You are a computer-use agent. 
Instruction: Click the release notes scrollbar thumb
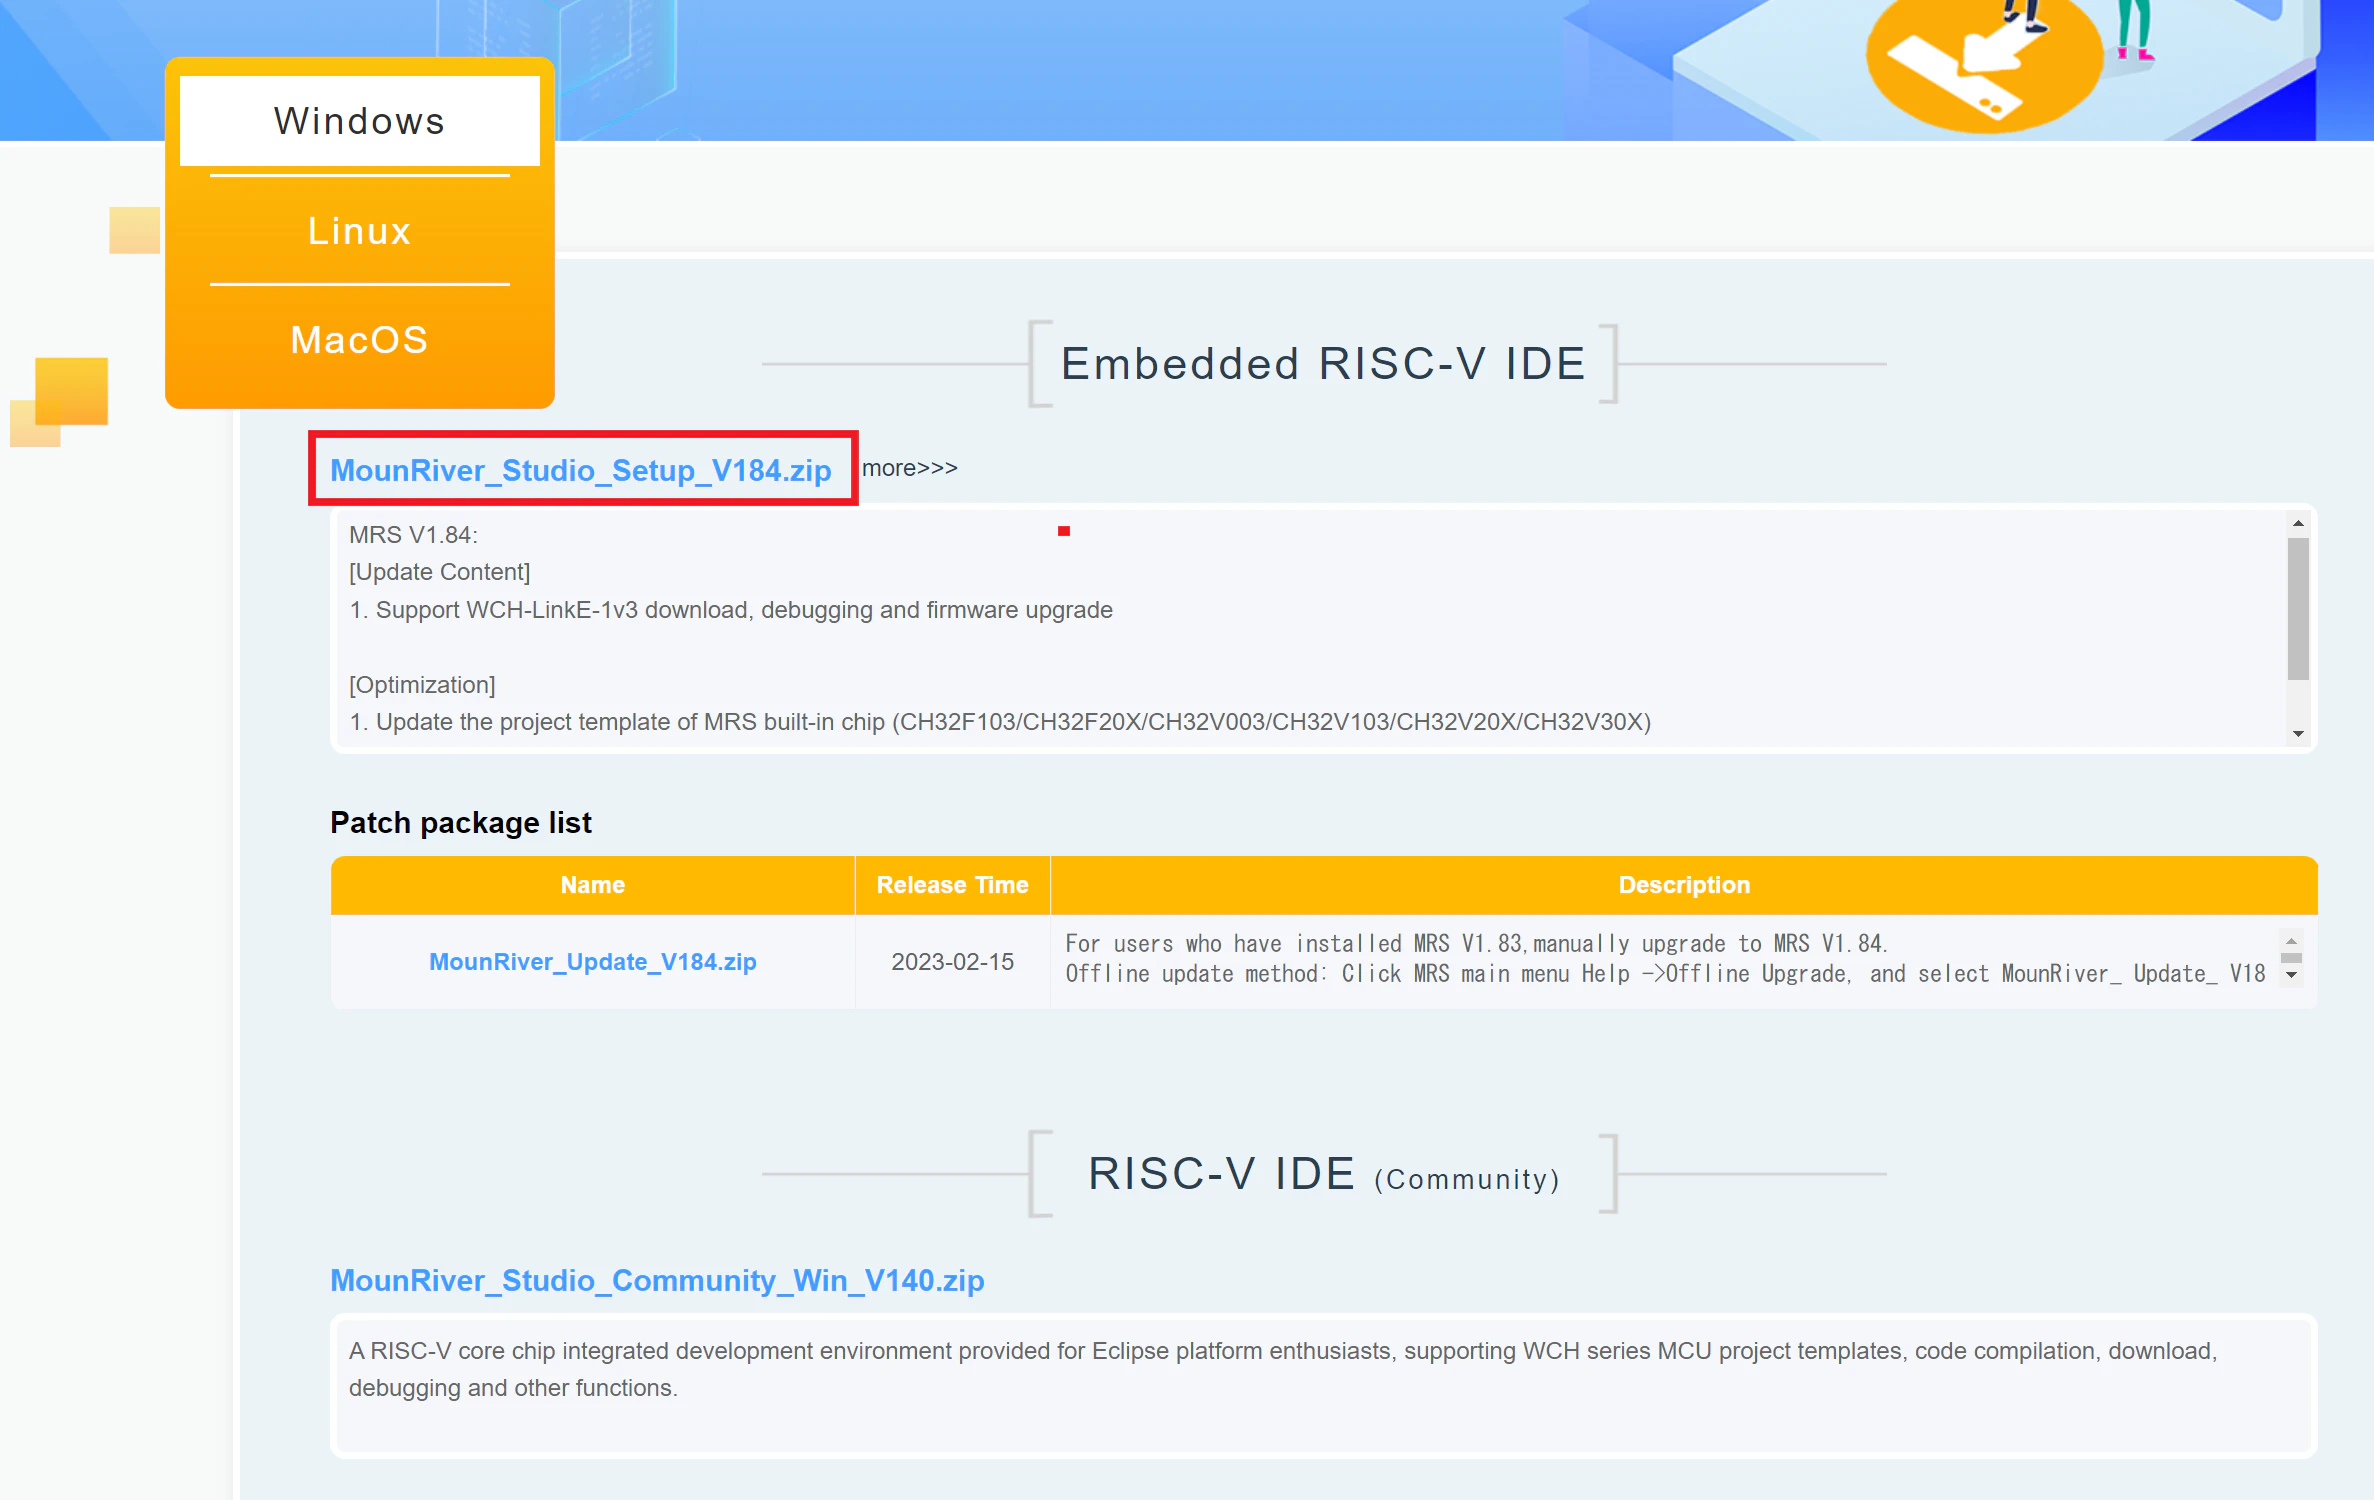[2298, 609]
